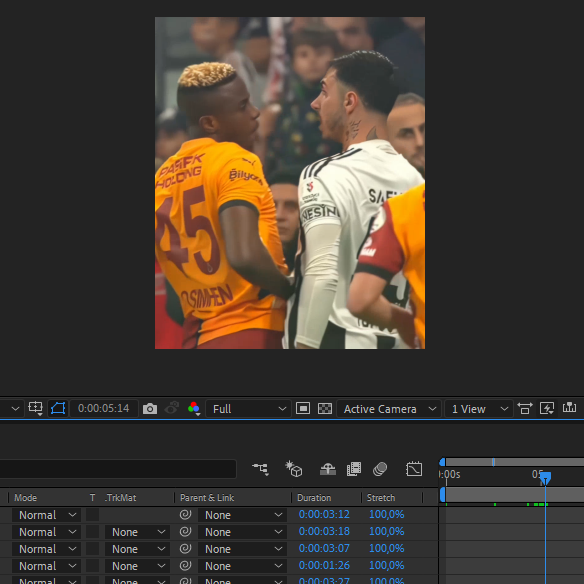Open the Graph Editor icon
The image size is (584, 584).
point(414,469)
